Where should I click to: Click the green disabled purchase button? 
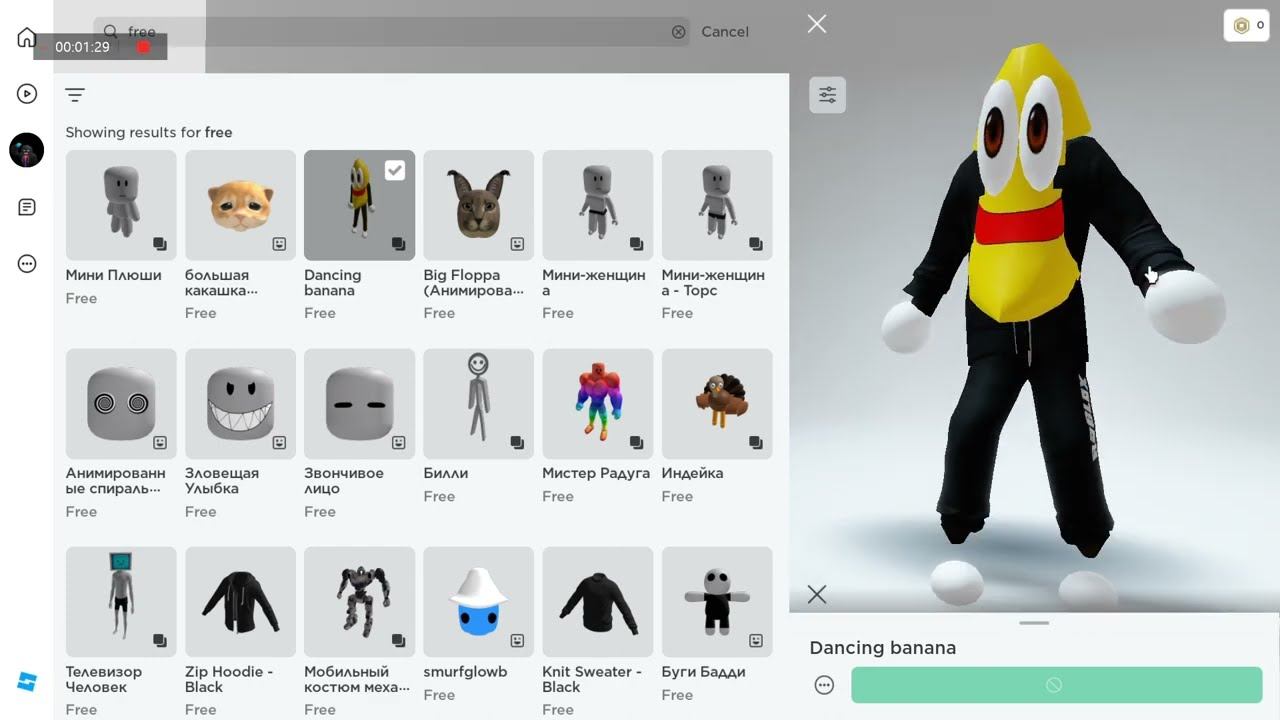point(1056,685)
